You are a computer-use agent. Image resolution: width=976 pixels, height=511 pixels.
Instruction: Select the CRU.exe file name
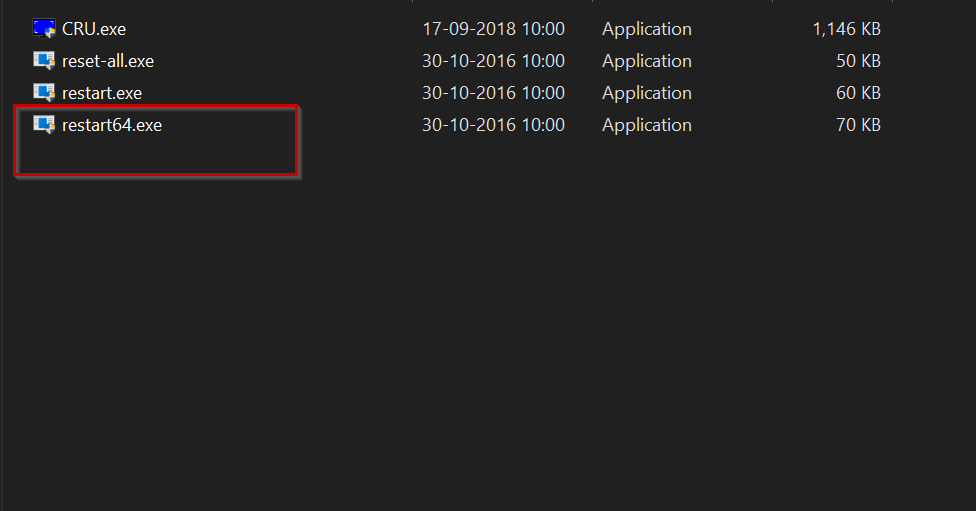pyautogui.click(x=94, y=29)
